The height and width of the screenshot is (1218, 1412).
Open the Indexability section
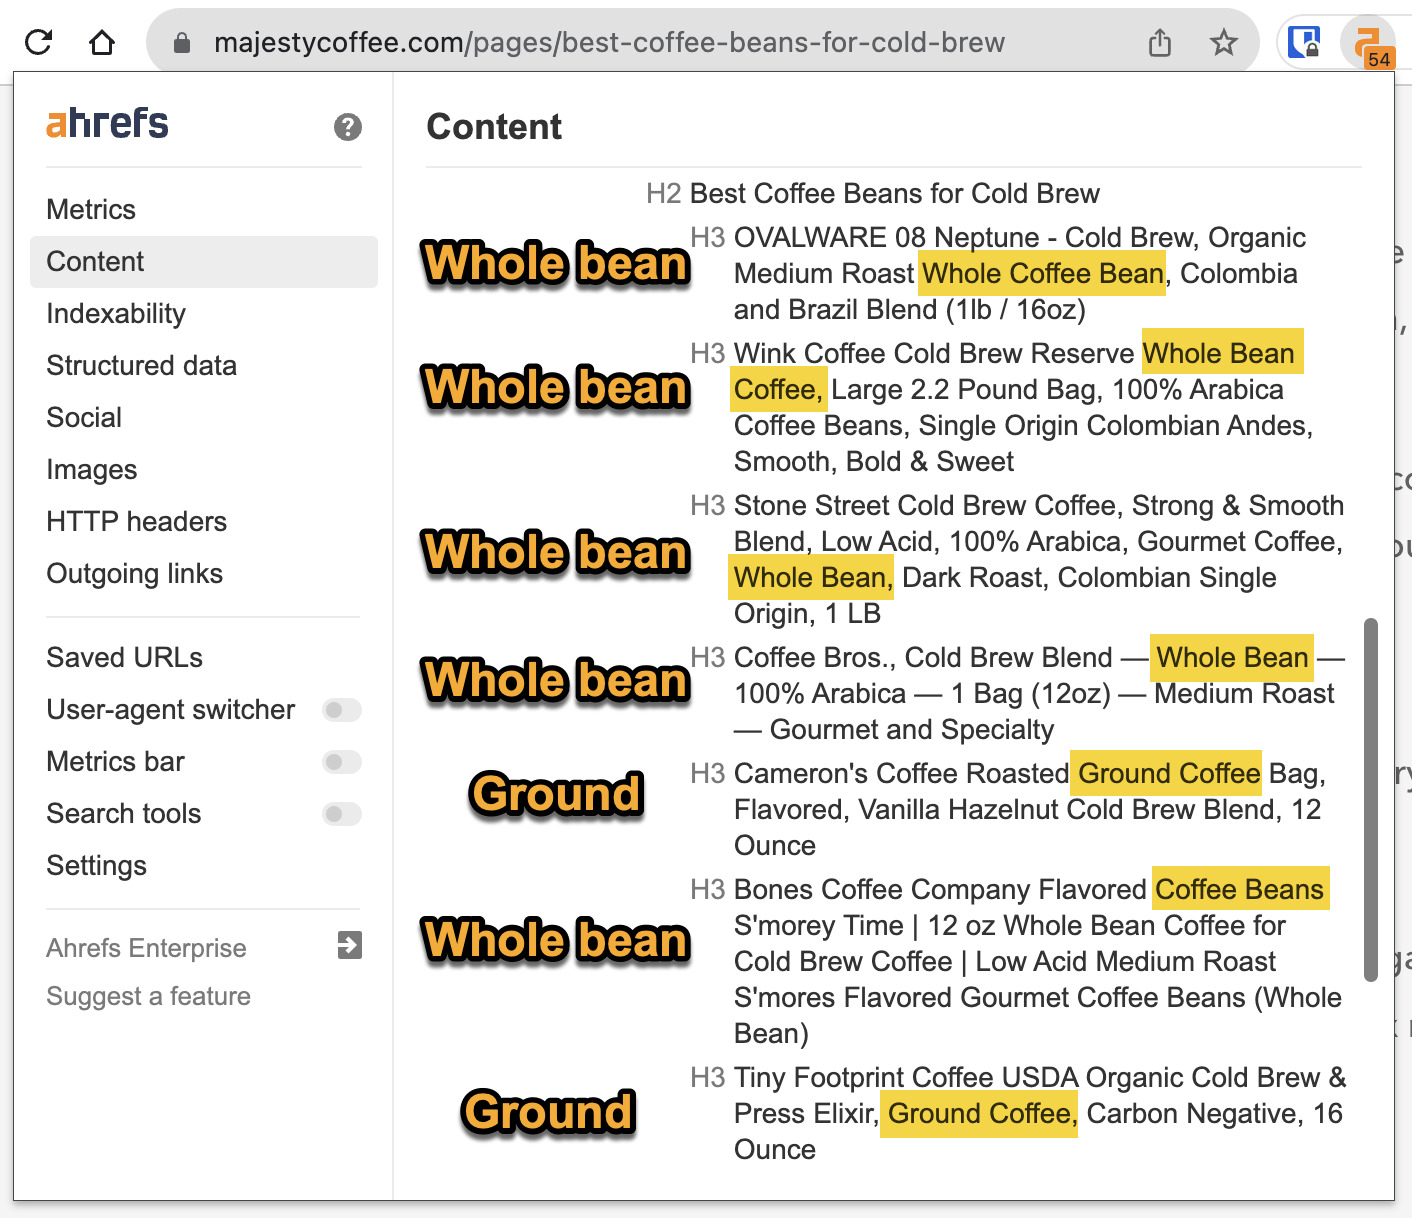115,313
